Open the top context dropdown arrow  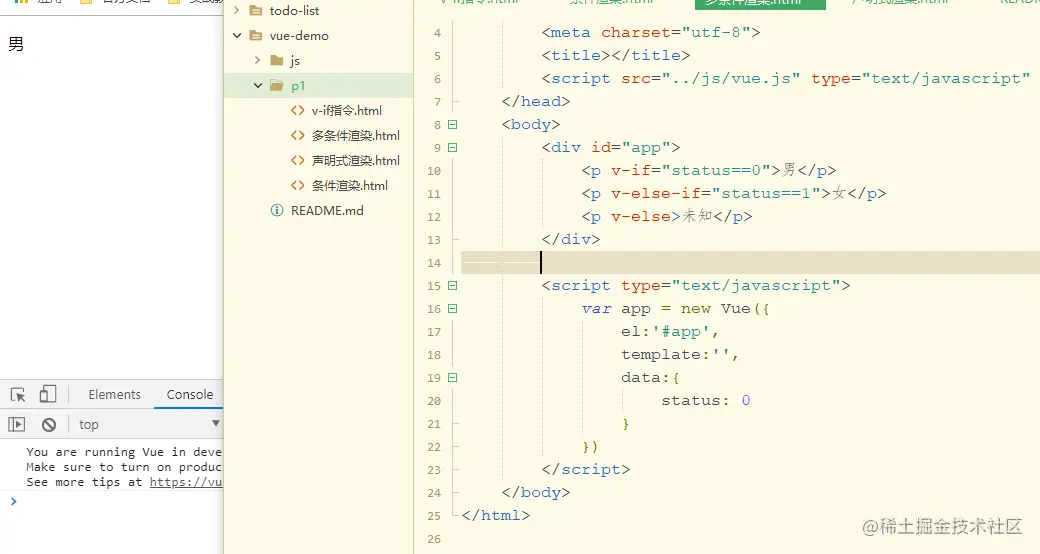pyautogui.click(x=216, y=423)
